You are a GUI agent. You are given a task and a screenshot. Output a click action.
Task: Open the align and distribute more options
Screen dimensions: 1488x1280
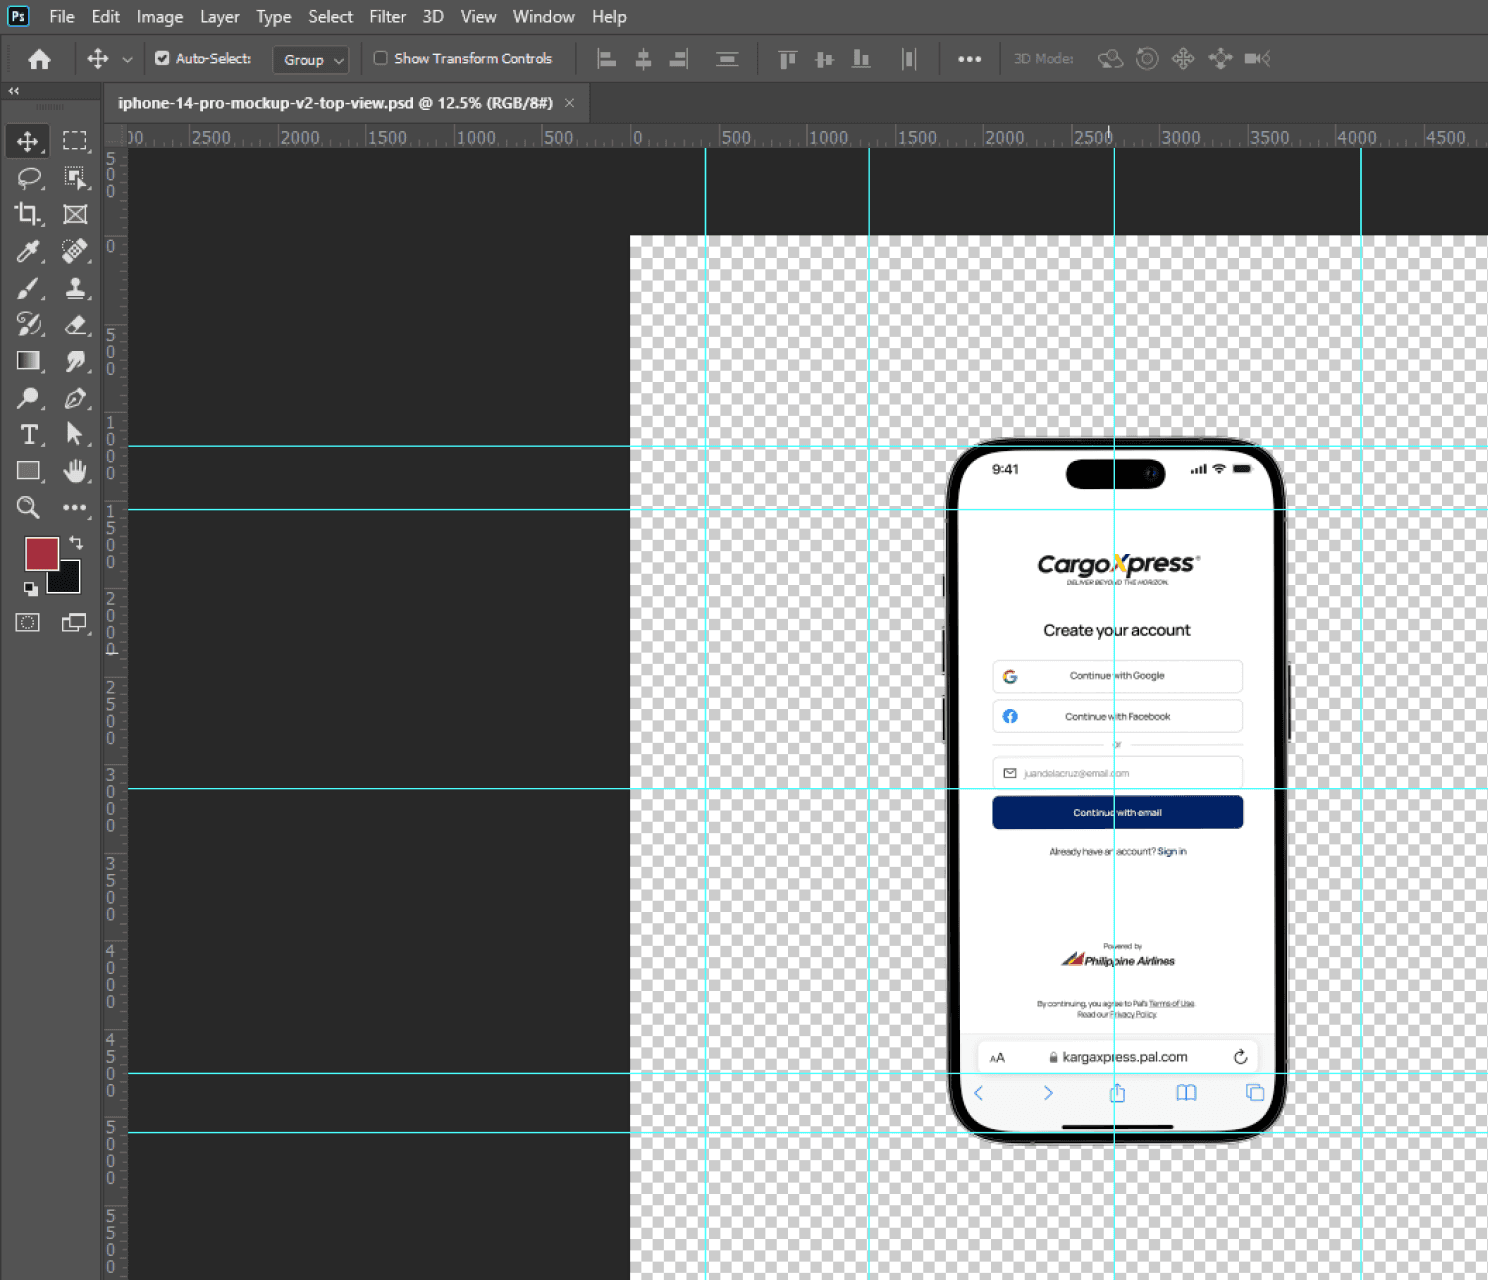[968, 60]
